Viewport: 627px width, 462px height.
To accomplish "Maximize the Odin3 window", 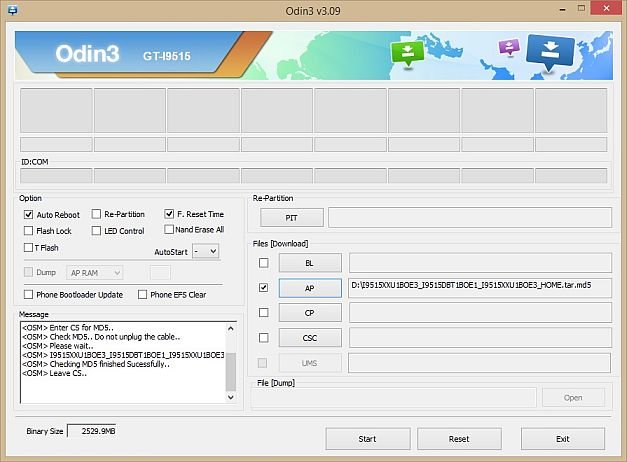I will click(x=581, y=8).
